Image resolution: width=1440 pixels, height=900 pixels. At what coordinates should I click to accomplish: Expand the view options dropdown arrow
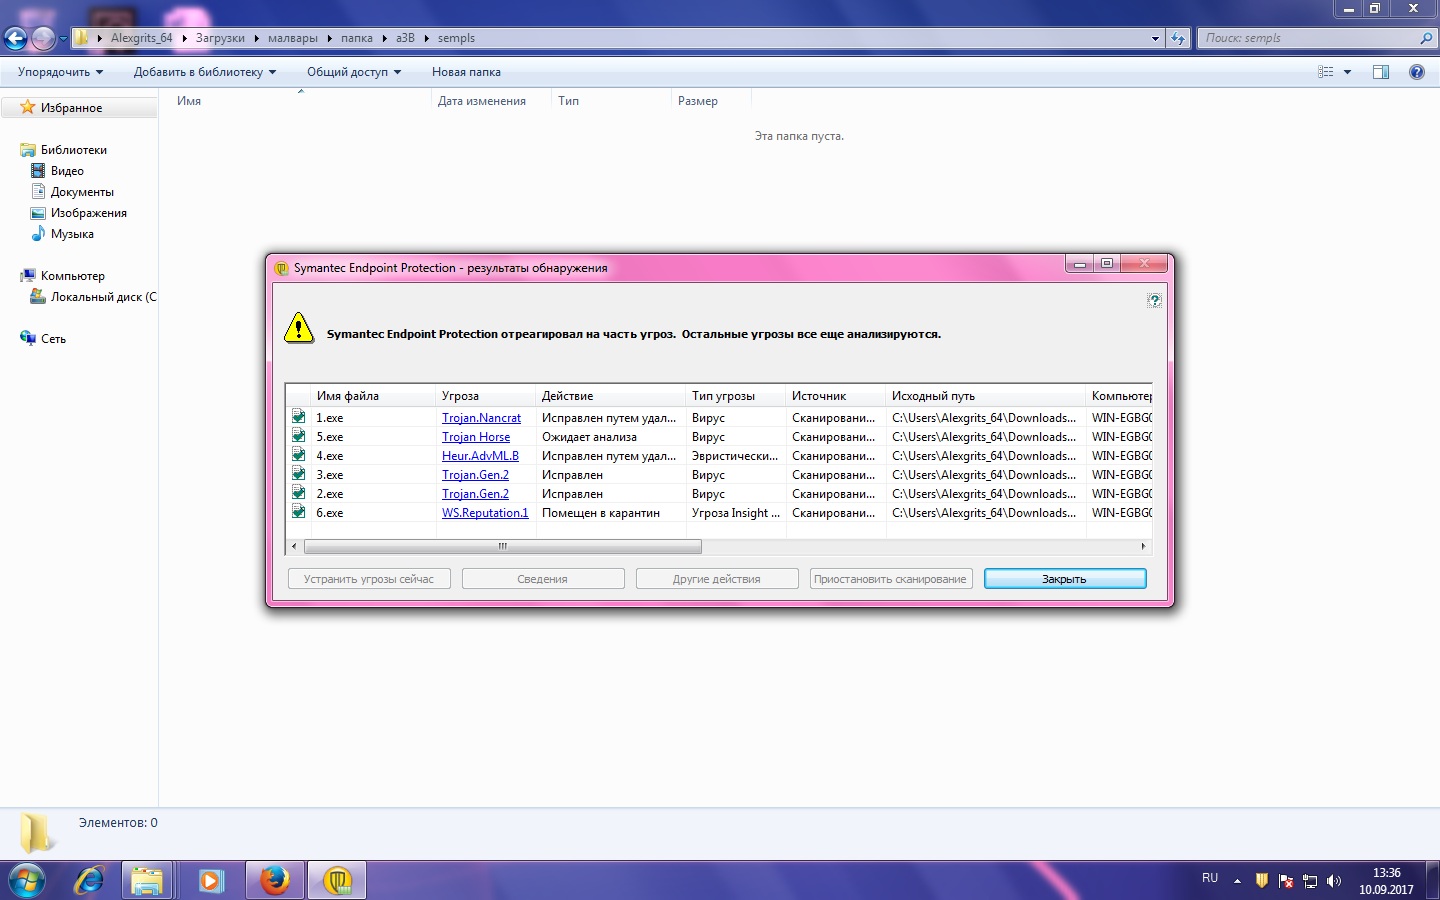click(x=1347, y=72)
